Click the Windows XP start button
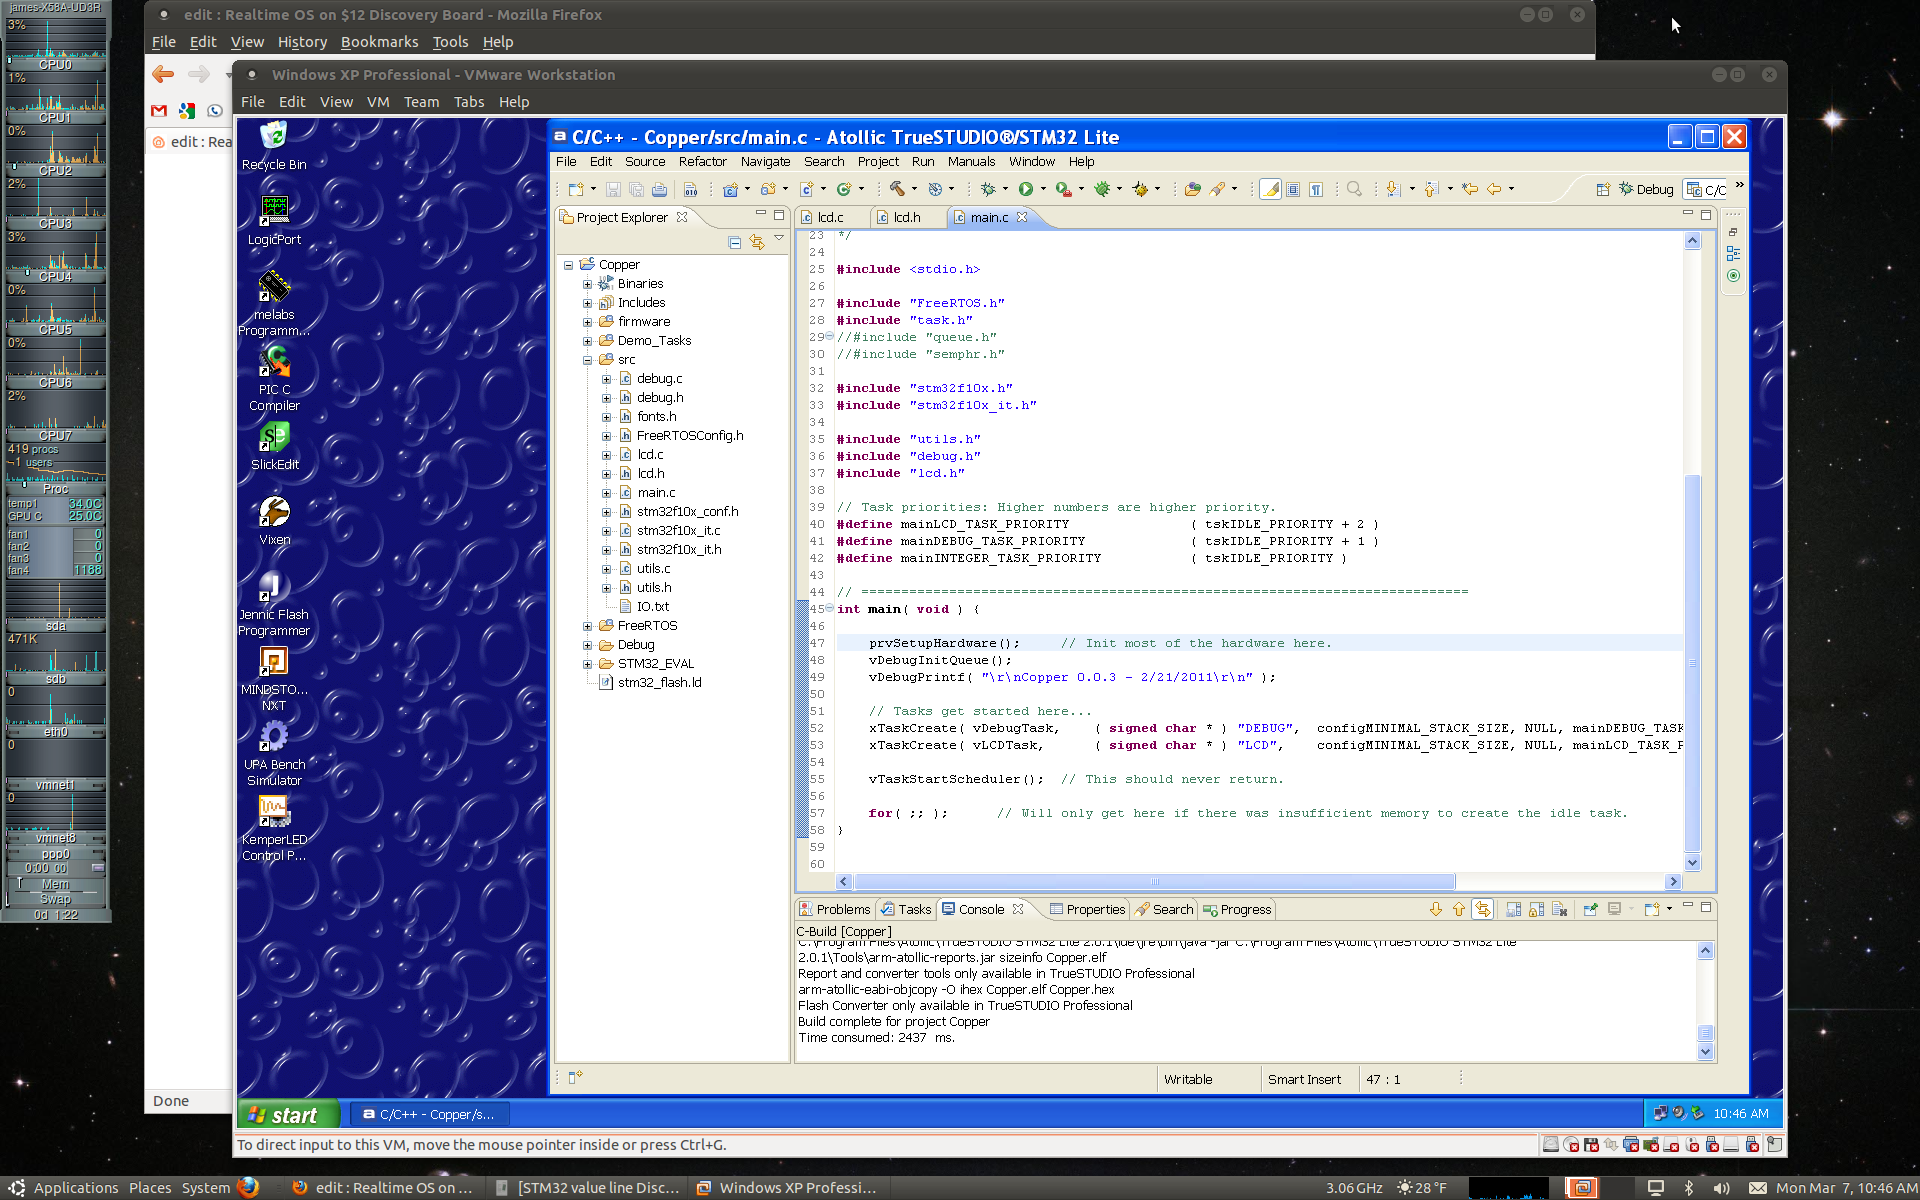 (288, 1114)
